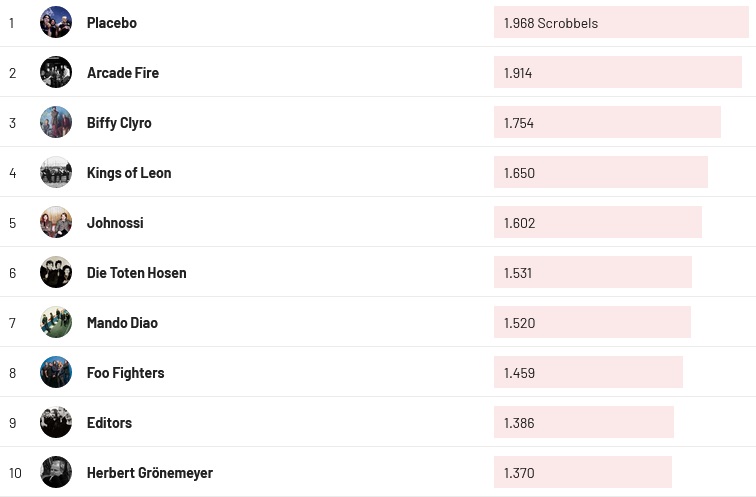Image resolution: width=756 pixels, height=497 pixels.
Task: Click Mando Diao's artist thumbnail
Action: tap(56, 322)
